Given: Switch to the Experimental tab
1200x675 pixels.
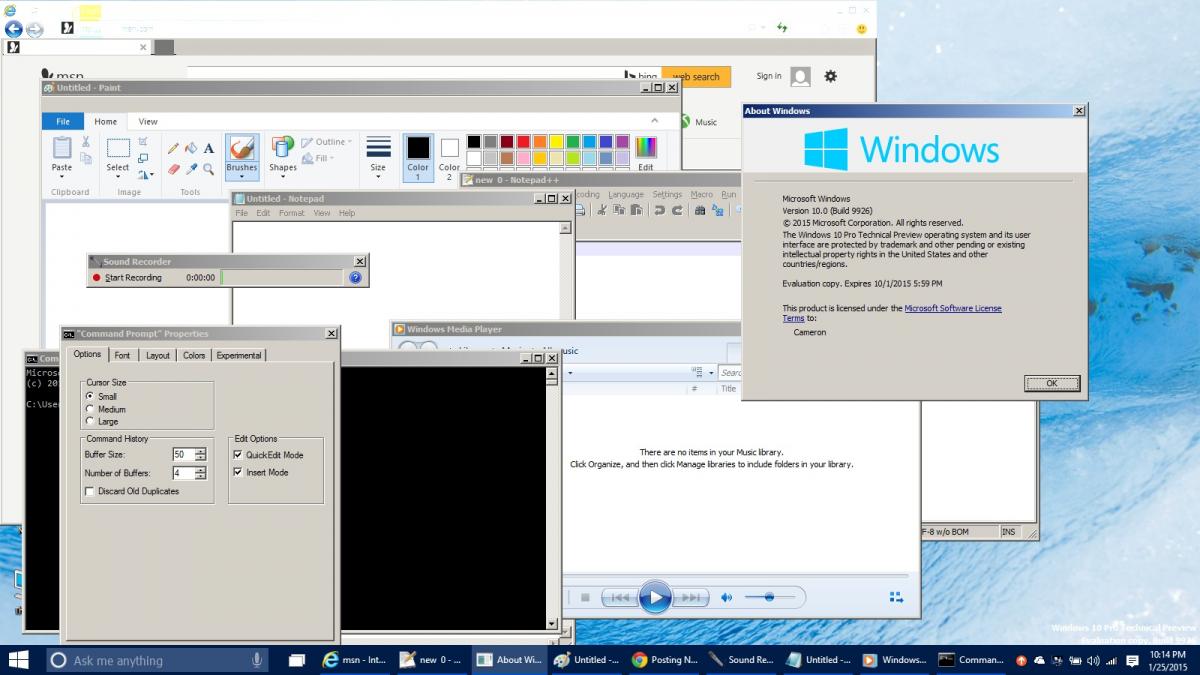Looking at the screenshot, I should (x=239, y=355).
